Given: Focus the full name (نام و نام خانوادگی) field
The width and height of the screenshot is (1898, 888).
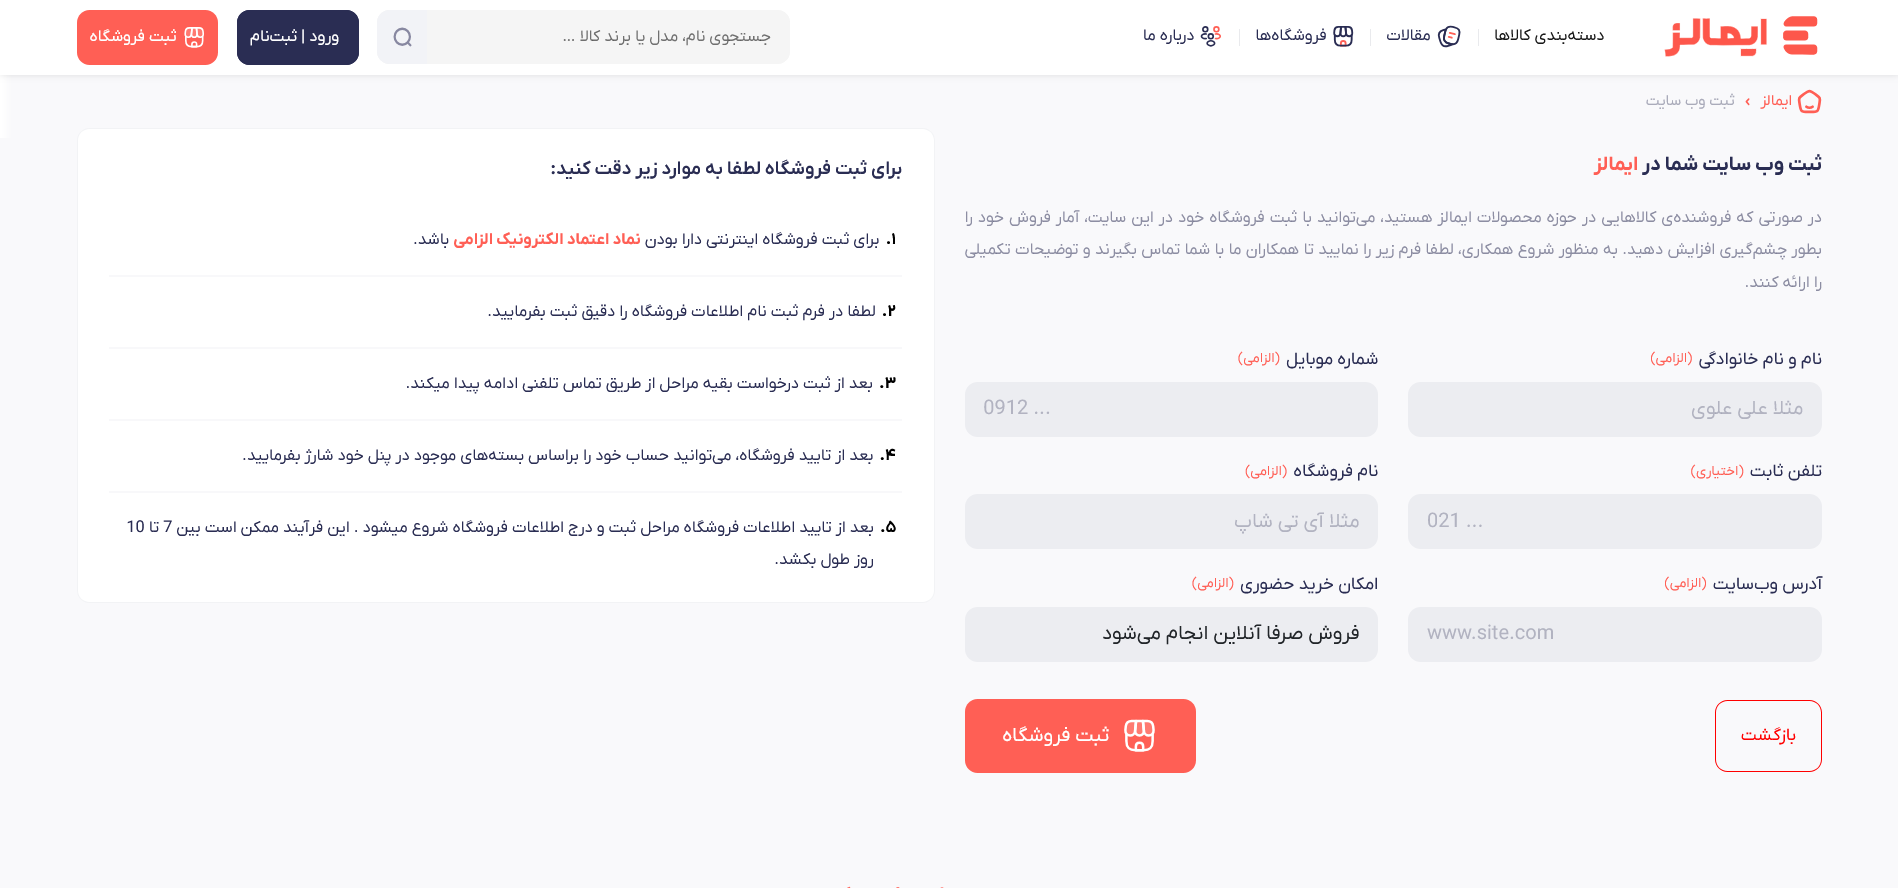Looking at the screenshot, I should [1614, 409].
